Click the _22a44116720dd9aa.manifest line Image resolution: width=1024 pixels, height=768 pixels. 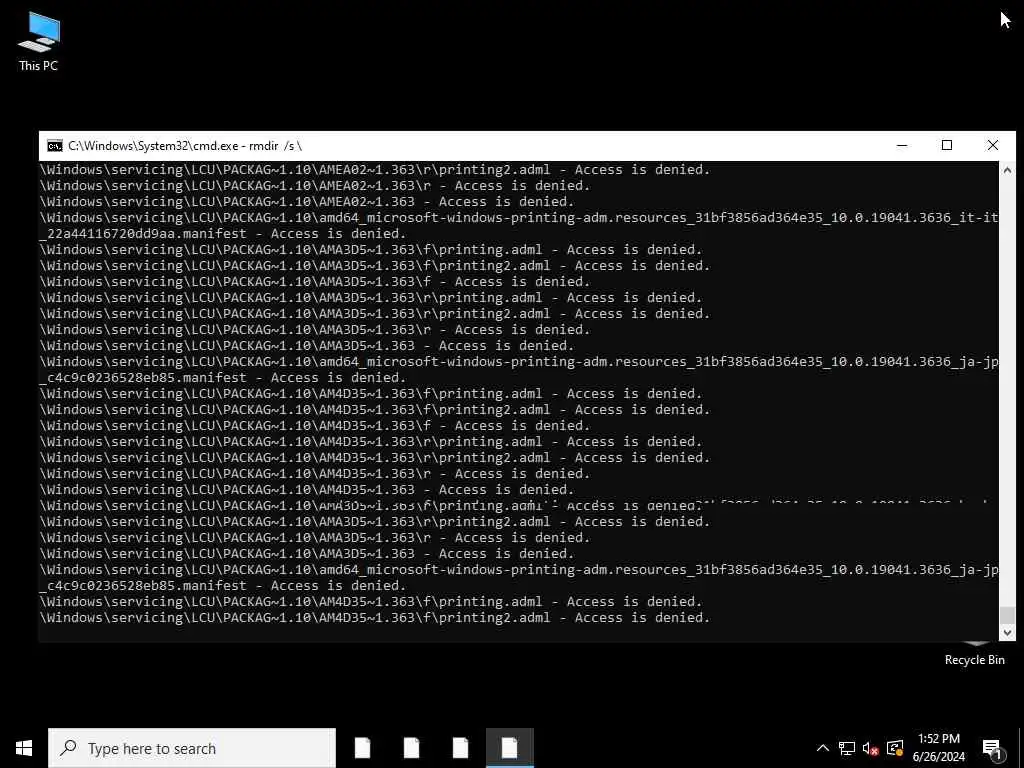pyautogui.click(x=223, y=234)
